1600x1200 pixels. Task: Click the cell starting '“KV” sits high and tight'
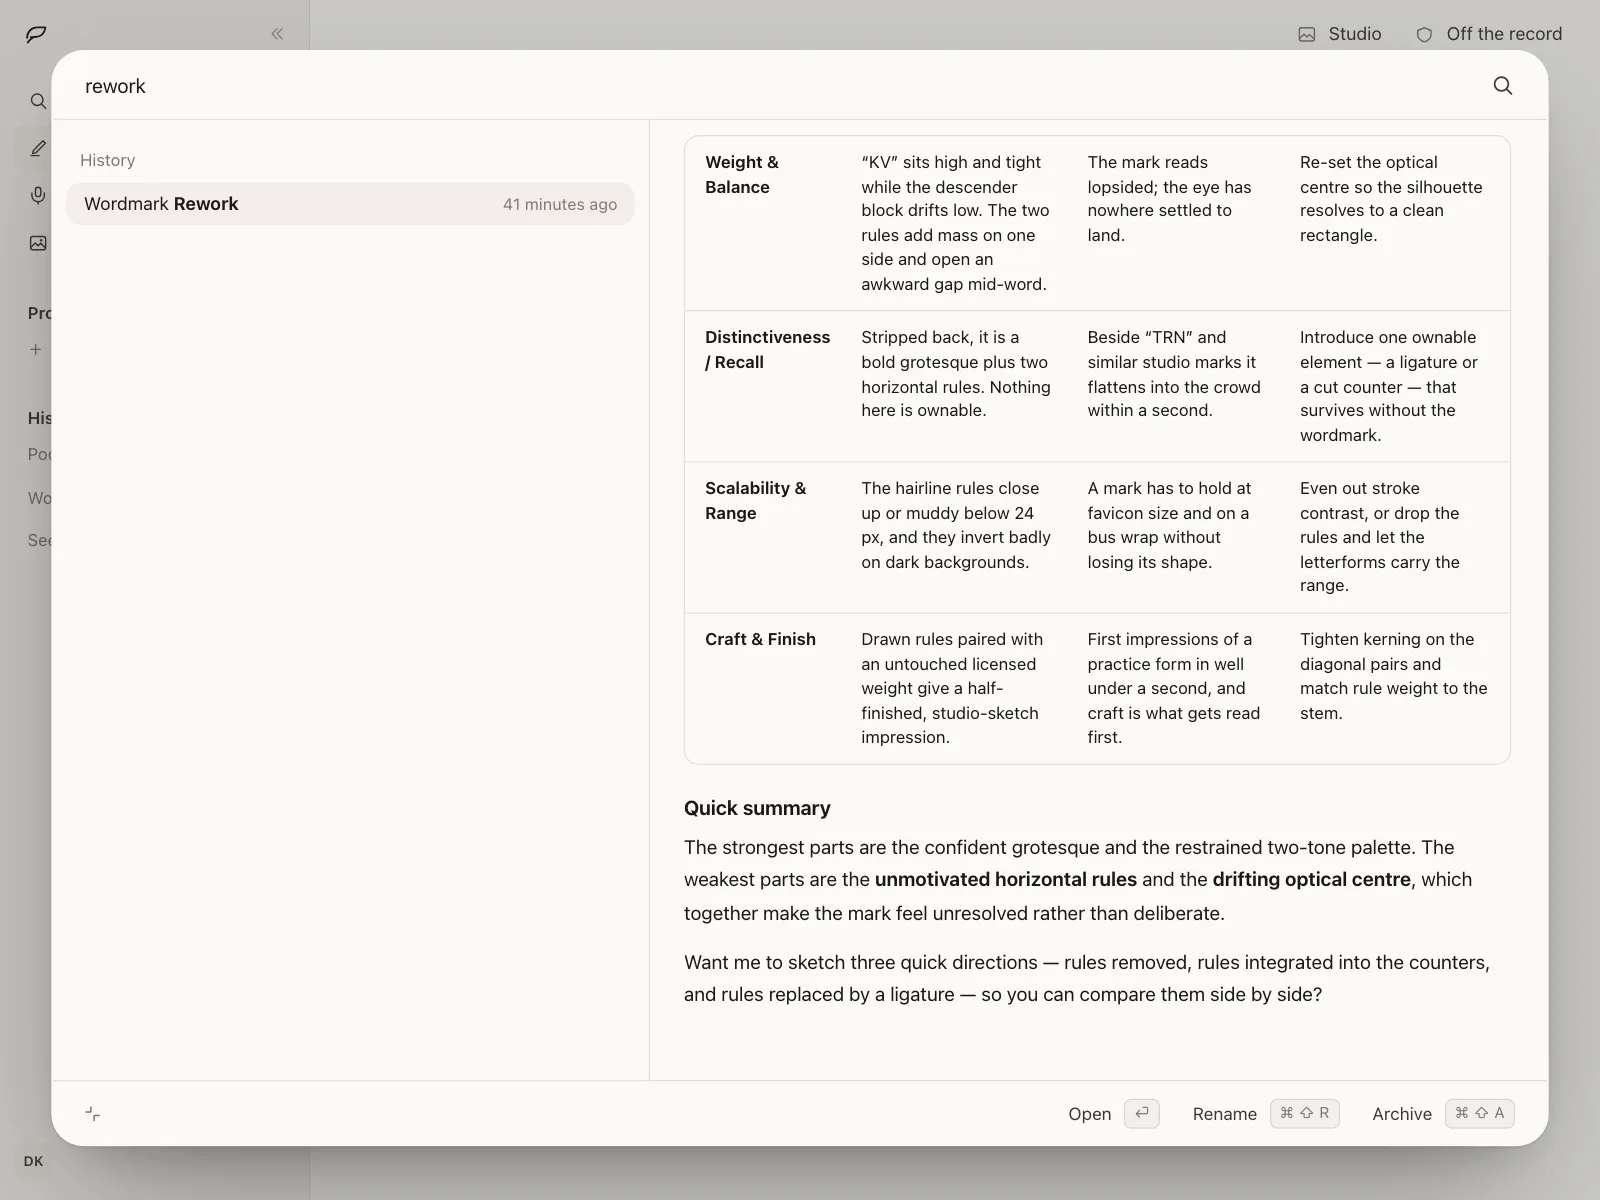[955, 223]
